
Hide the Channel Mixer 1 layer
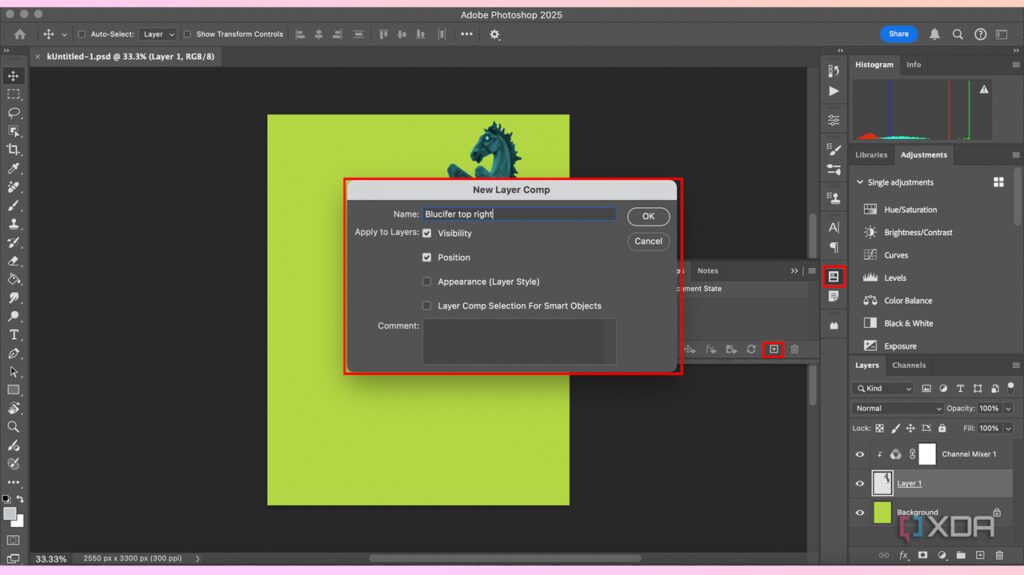pyautogui.click(x=859, y=454)
